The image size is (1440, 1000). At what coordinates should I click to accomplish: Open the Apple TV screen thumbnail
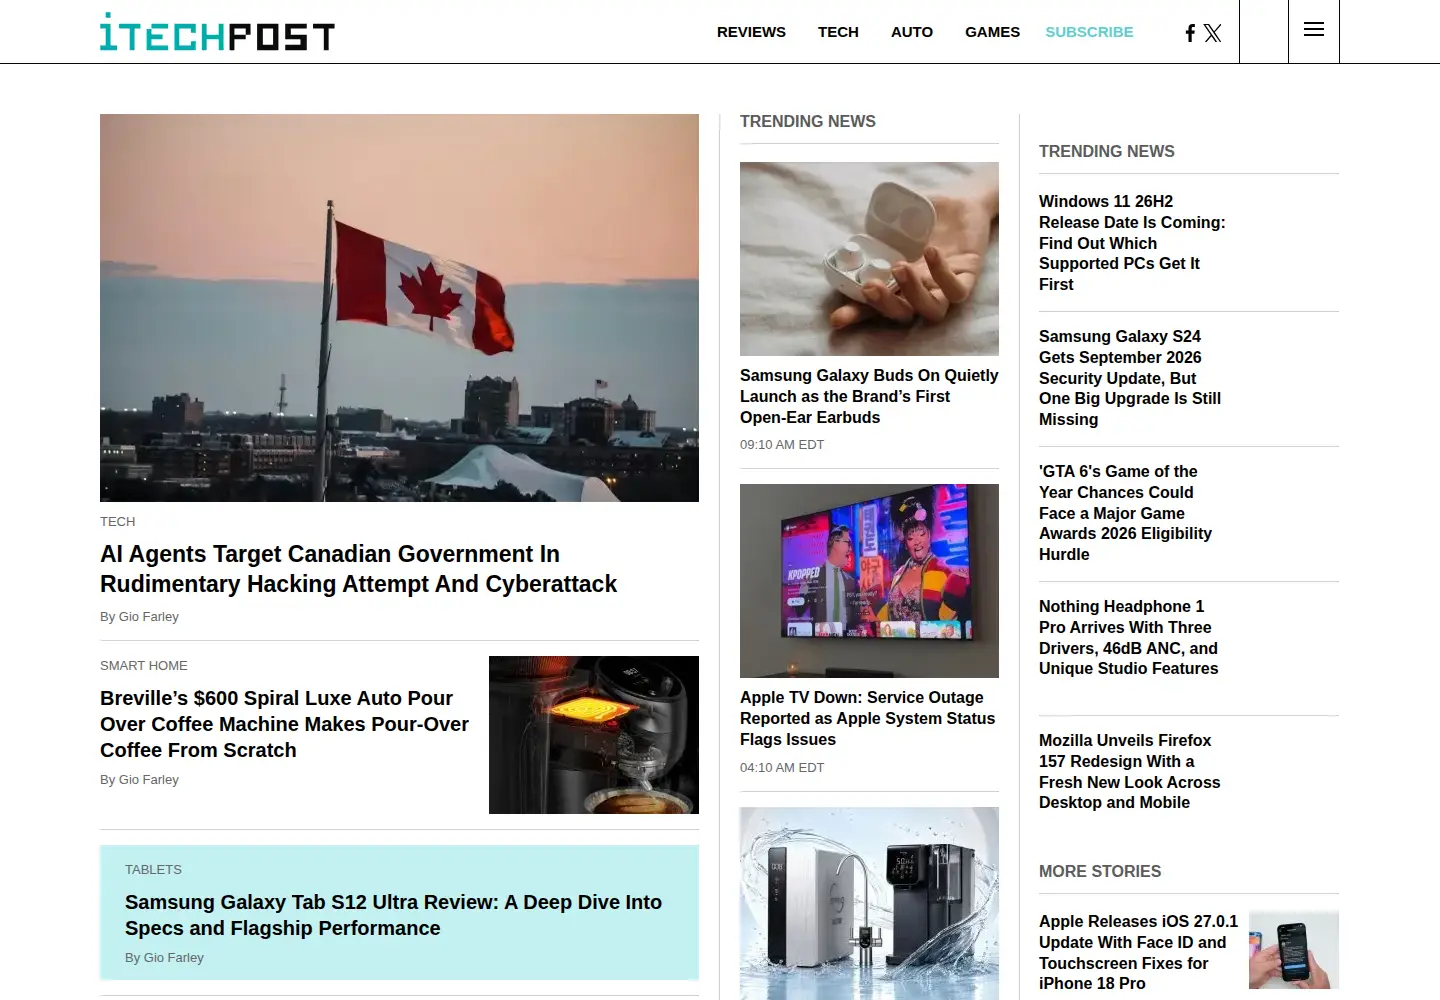point(869,581)
